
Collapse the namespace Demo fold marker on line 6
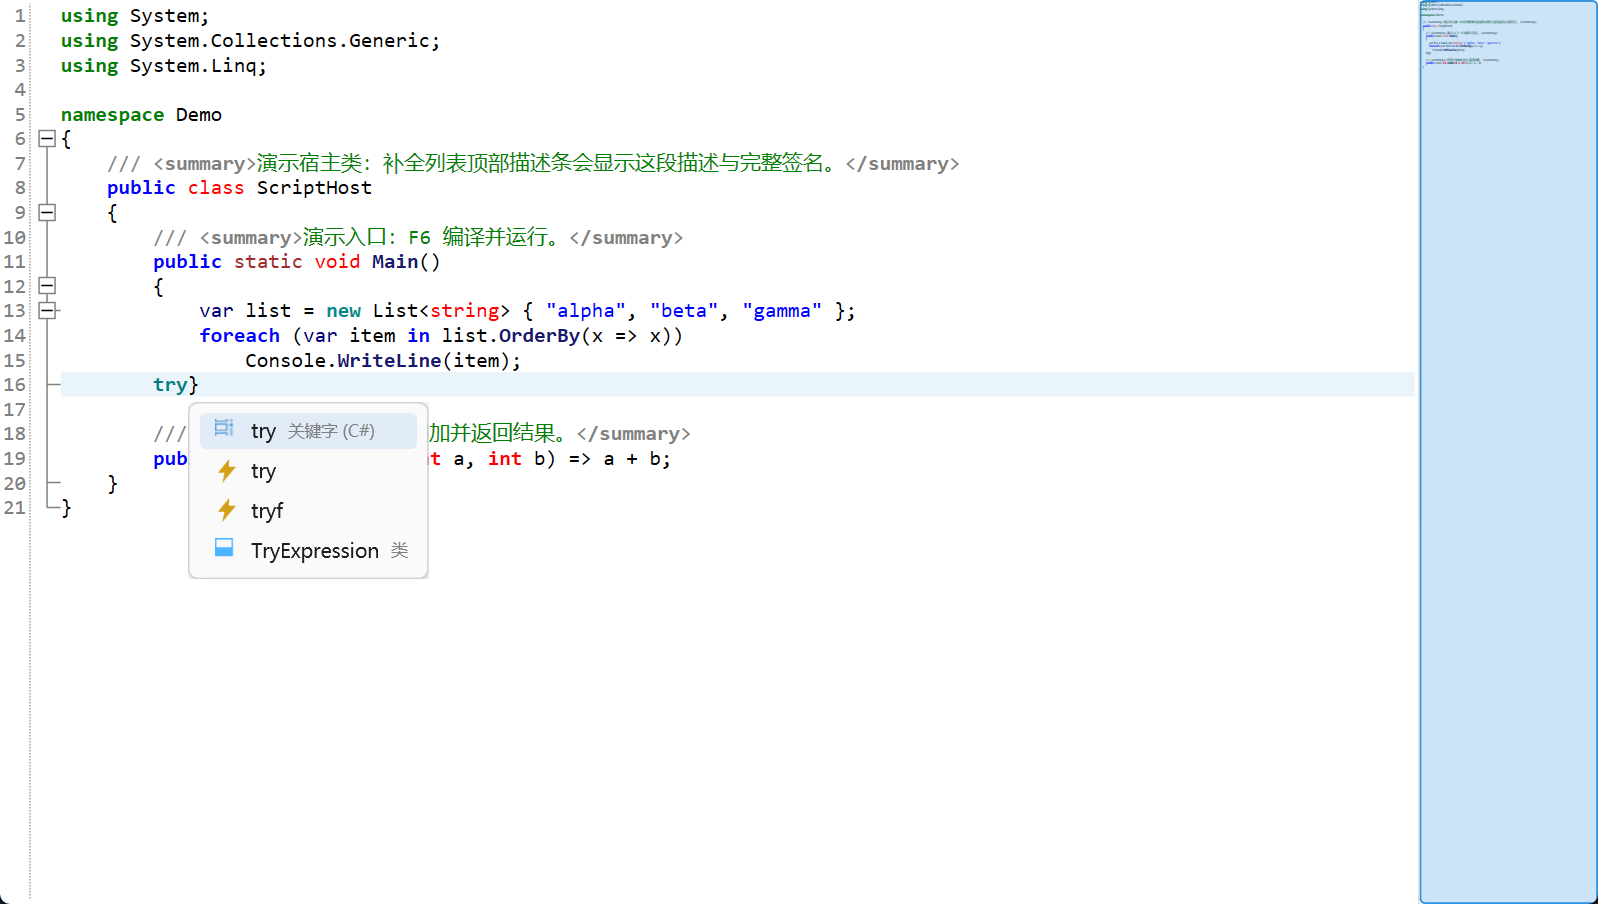(x=47, y=139)
